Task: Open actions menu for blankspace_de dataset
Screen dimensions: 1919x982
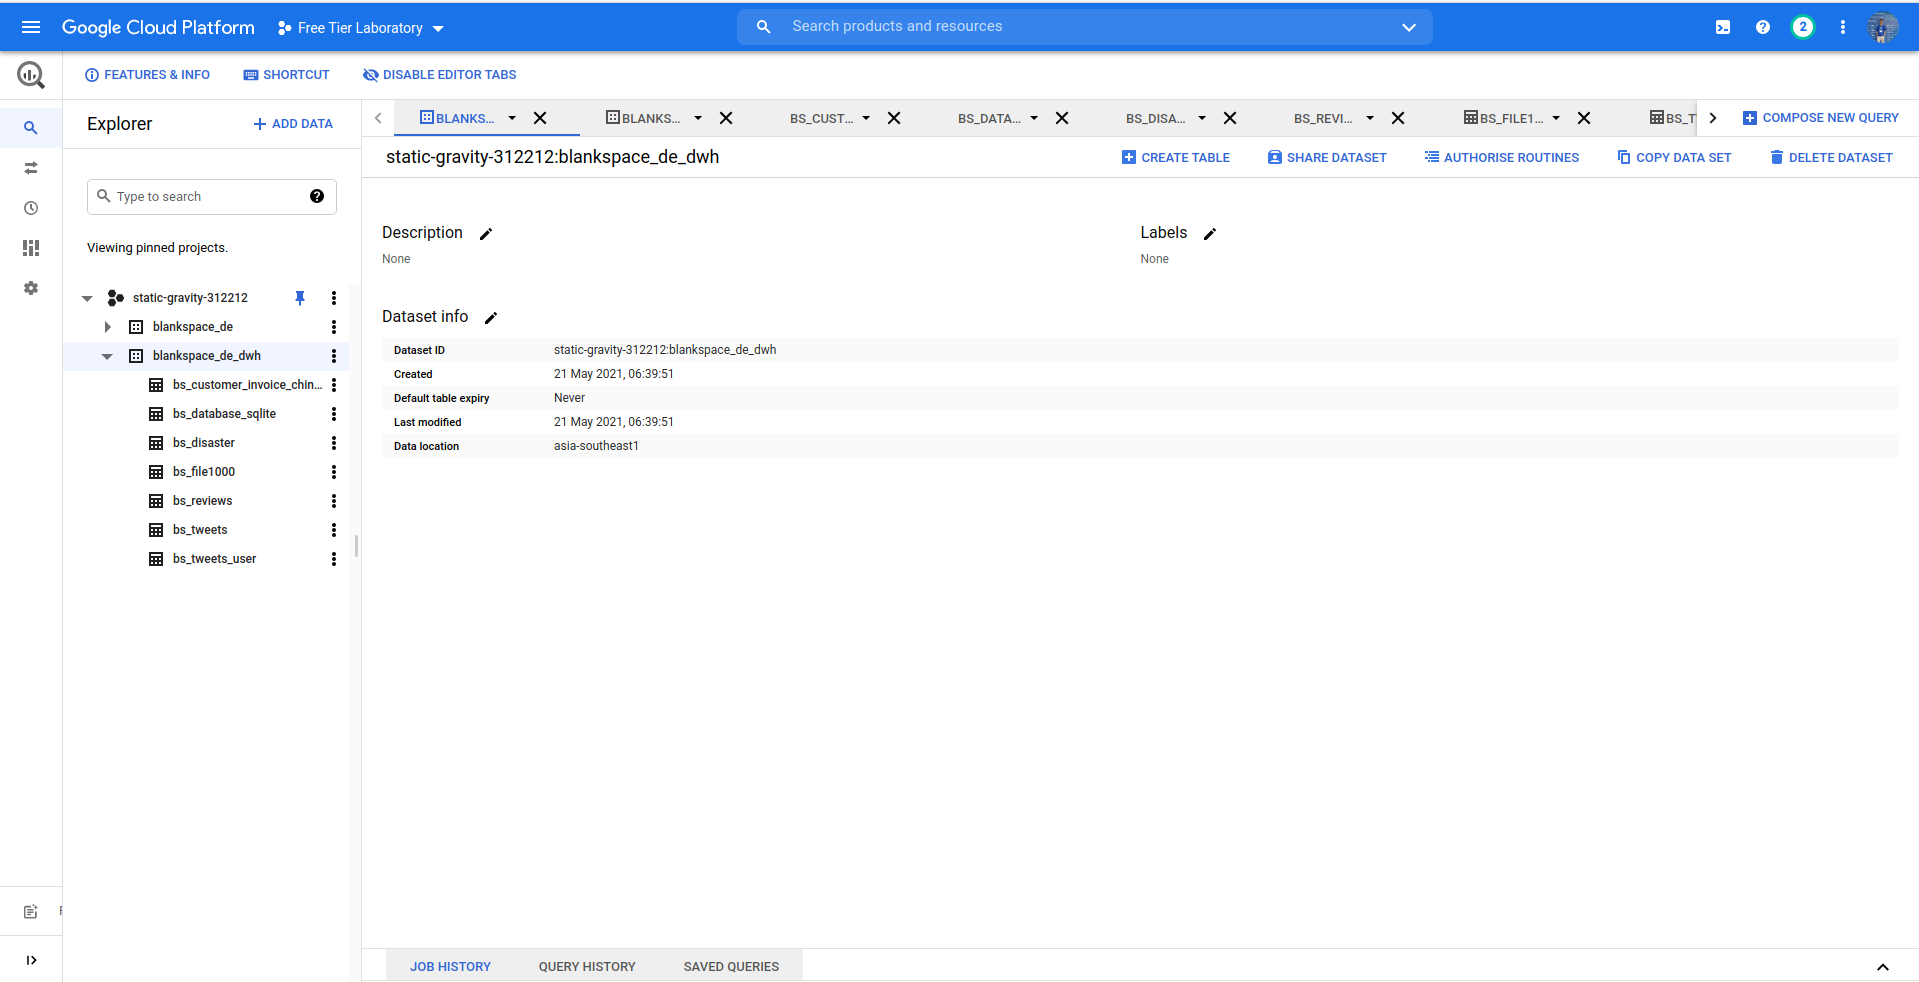Action: (x=334, y=327)
